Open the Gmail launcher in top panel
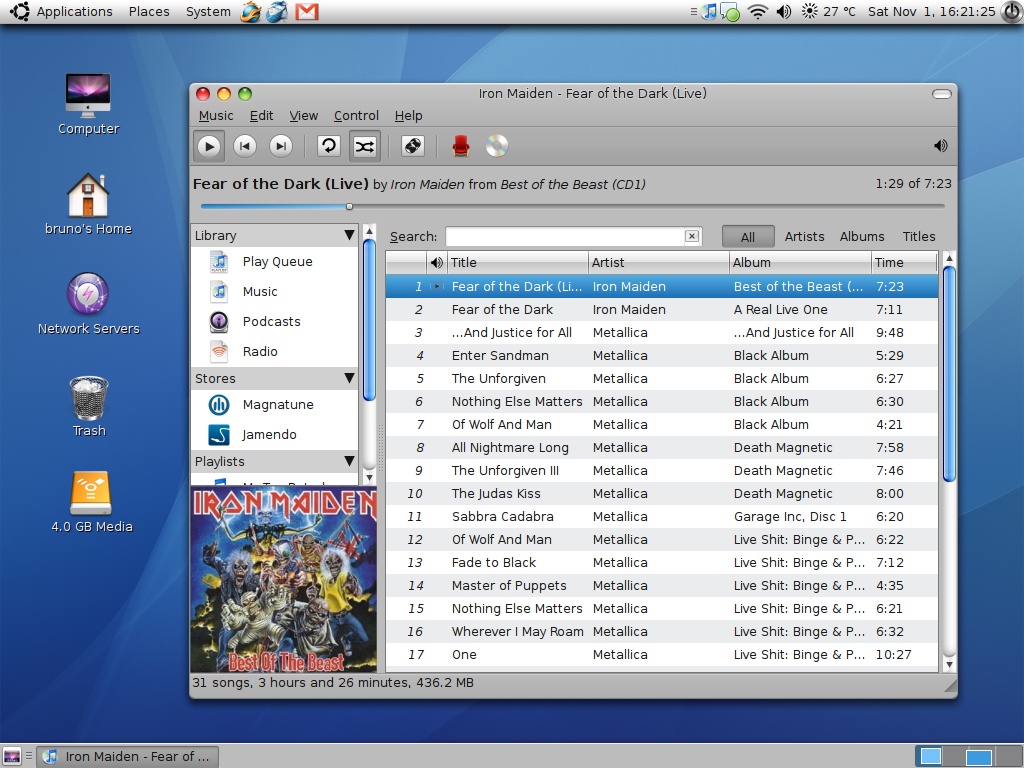 click(x=307, y=12)
